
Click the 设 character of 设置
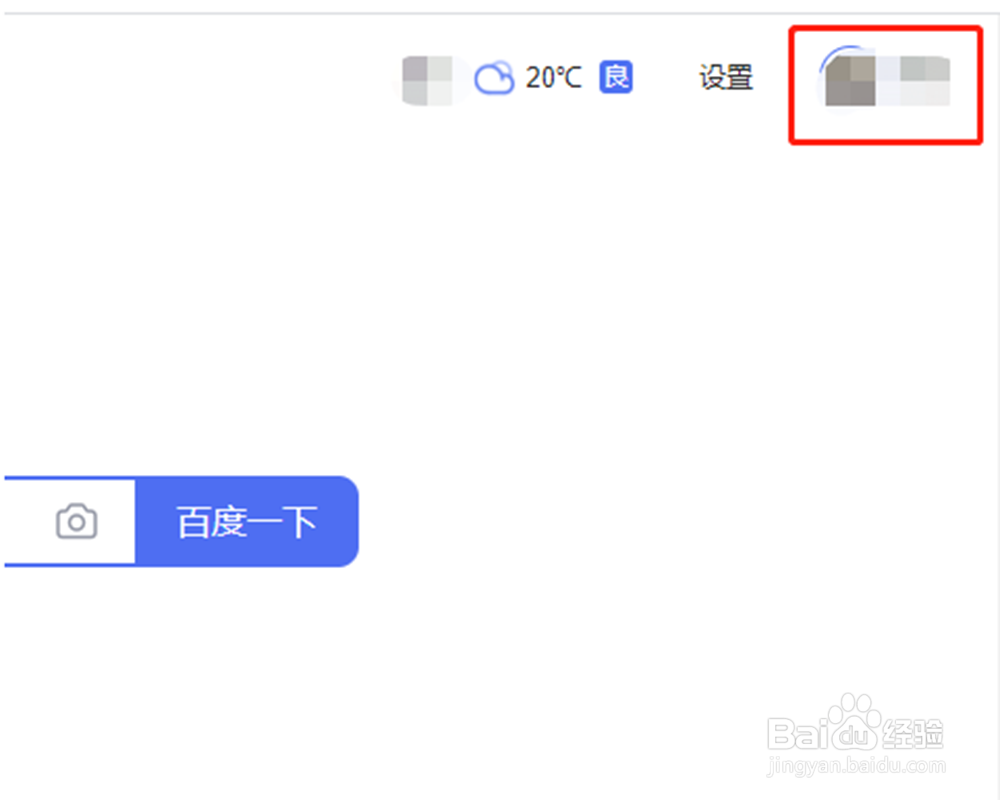(712, 78)
